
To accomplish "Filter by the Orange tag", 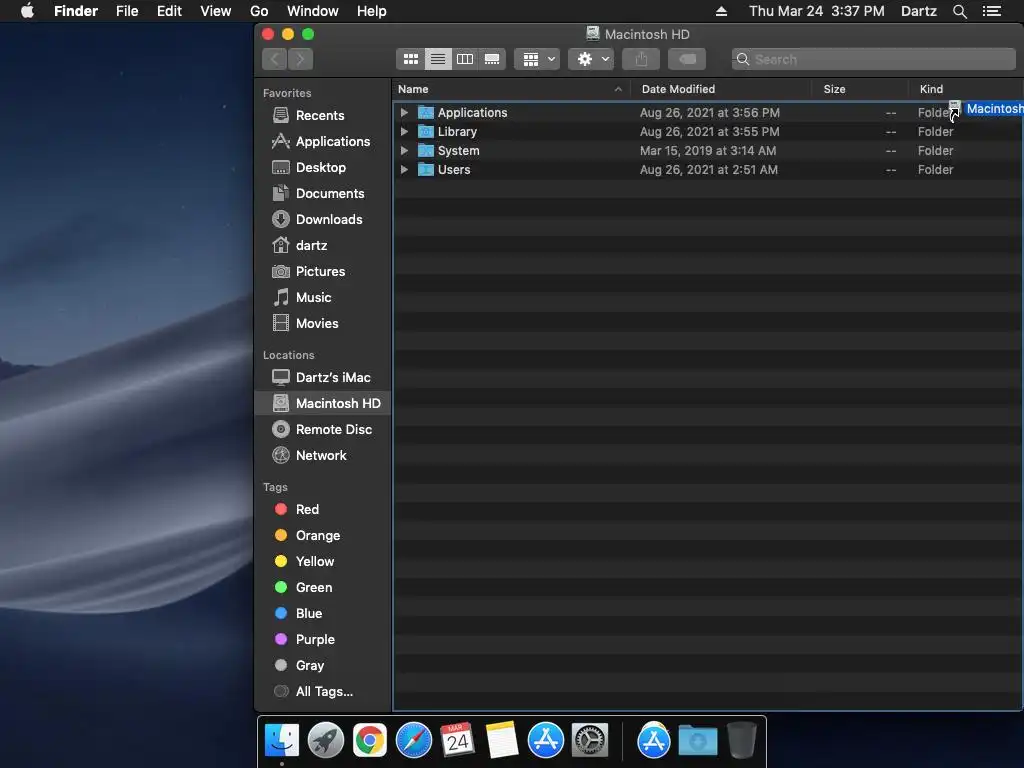I will click(x=323, y=536).
